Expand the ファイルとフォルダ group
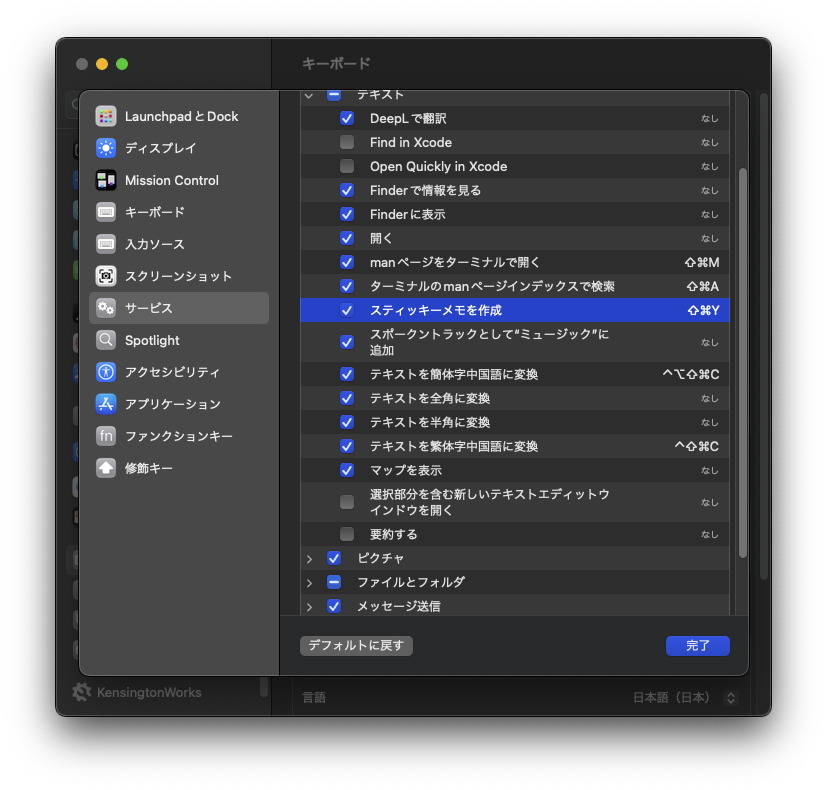827x790 pixels. 310,583
